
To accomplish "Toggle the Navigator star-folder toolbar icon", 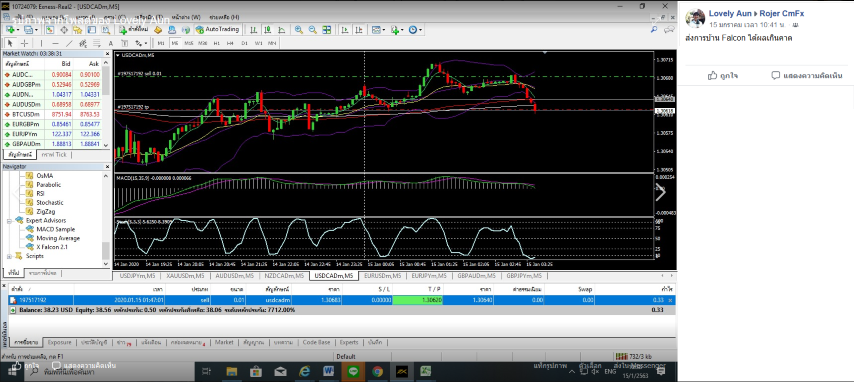I will (78, 29).
